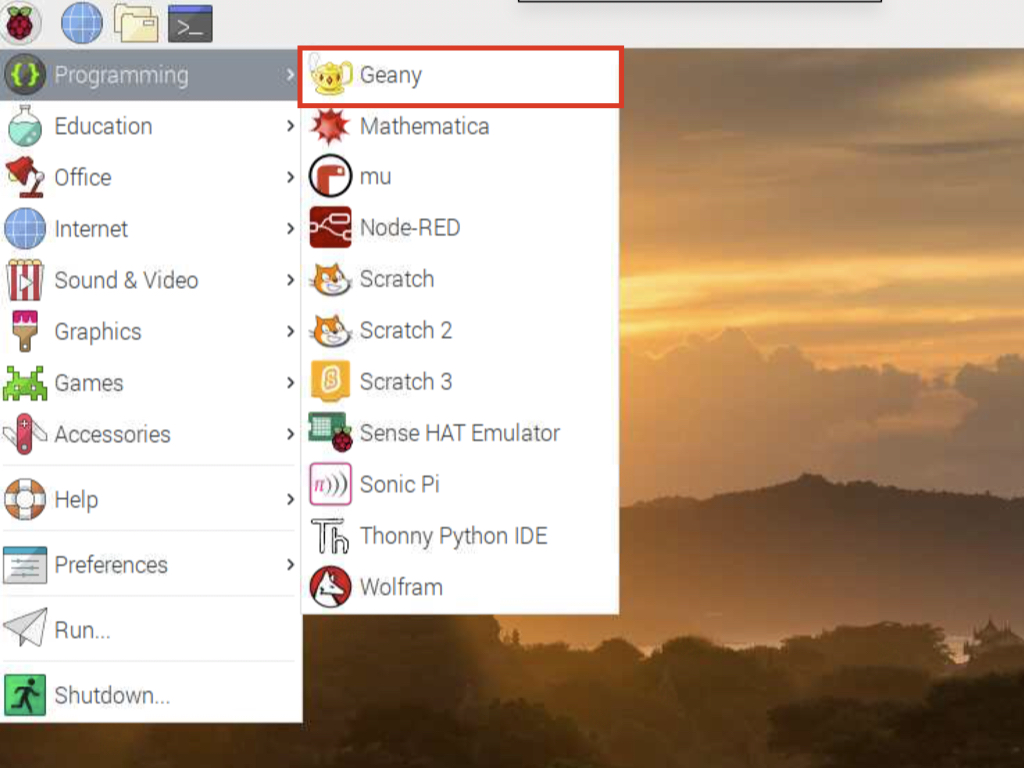
Task: Choose Sonic Pi from Programming submenu
Action: (460, 484)
